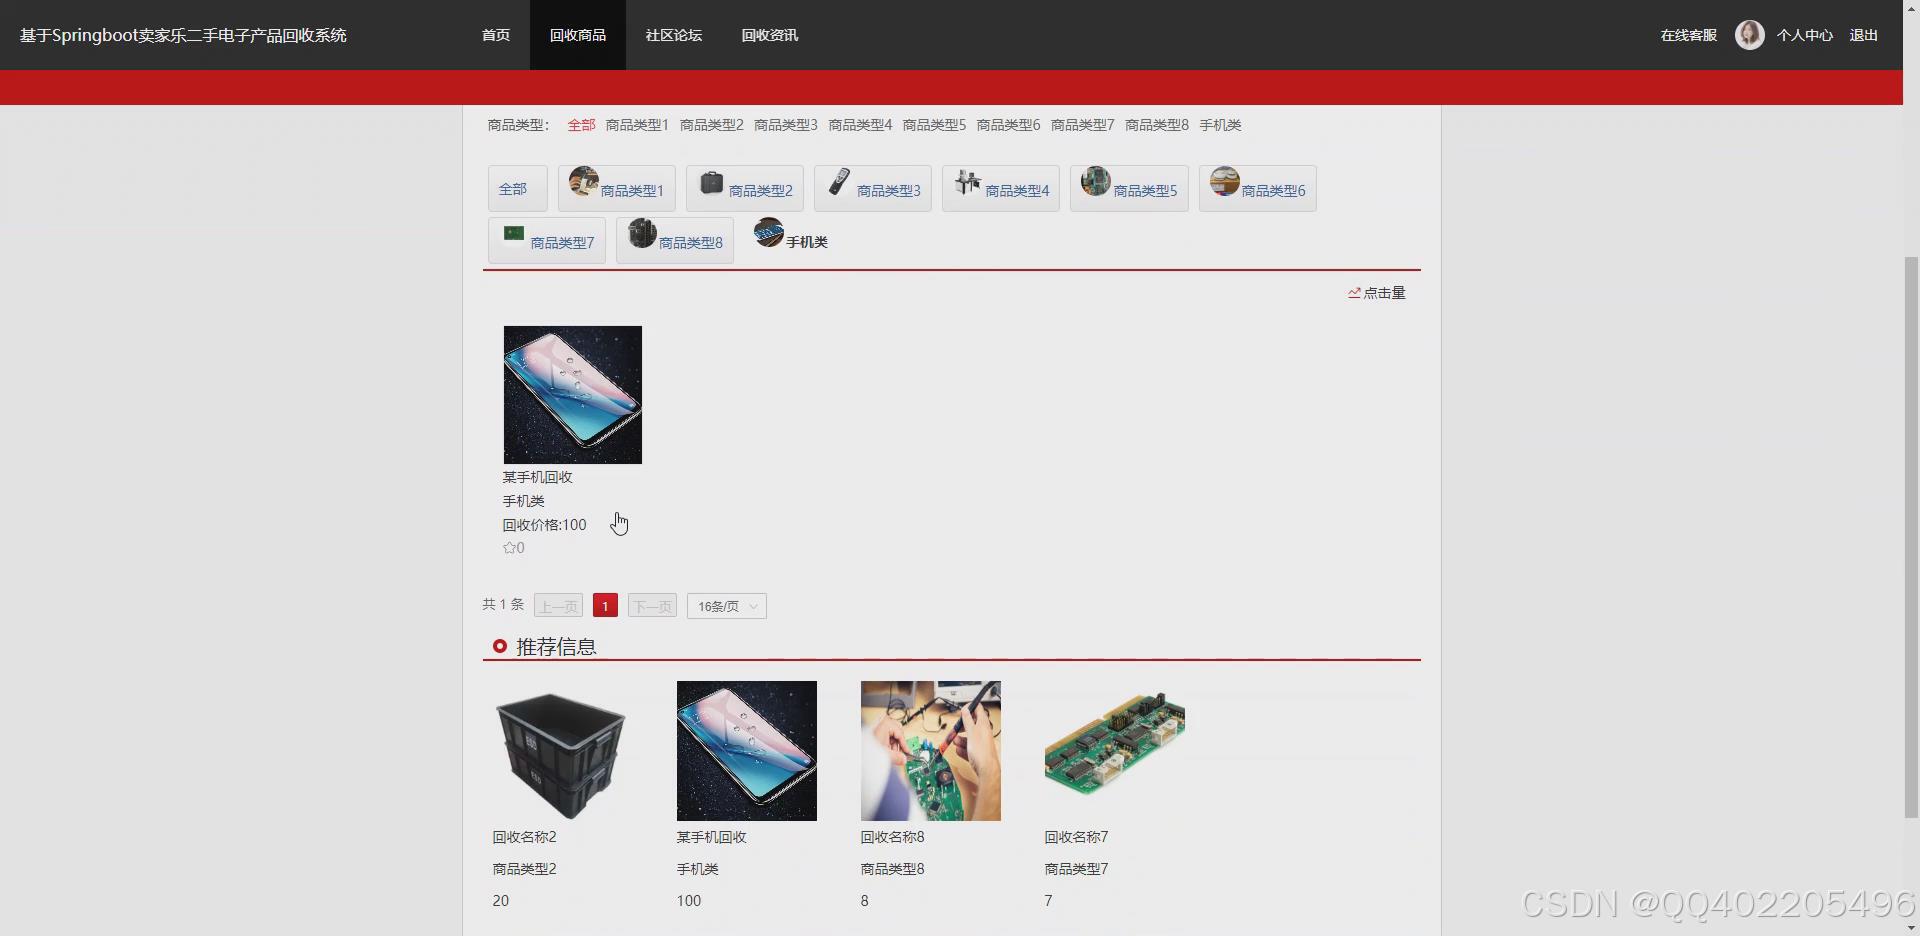Select 全部 to show all product types

tap(516, 188)
